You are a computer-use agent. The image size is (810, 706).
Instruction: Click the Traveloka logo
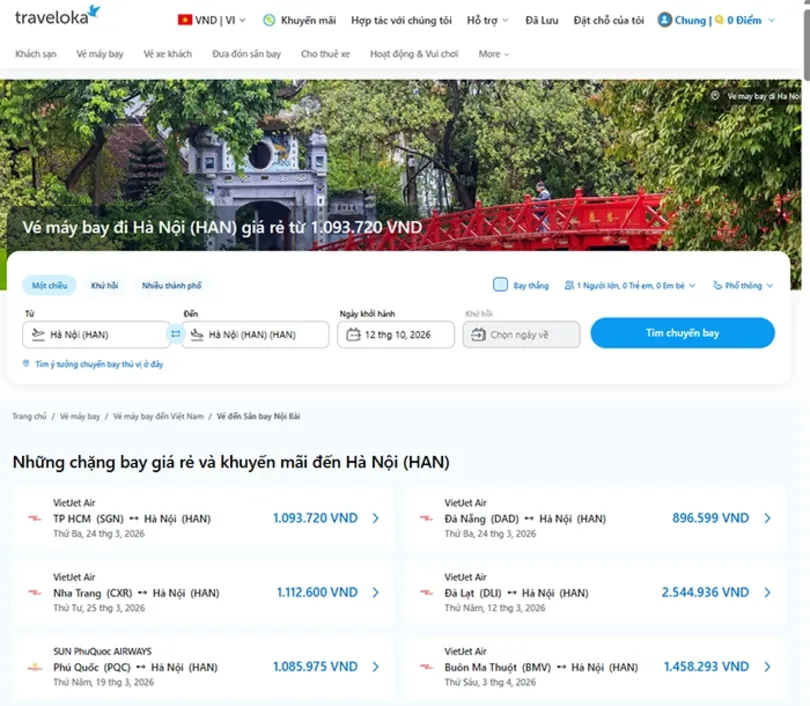click(x=57, y=17)
